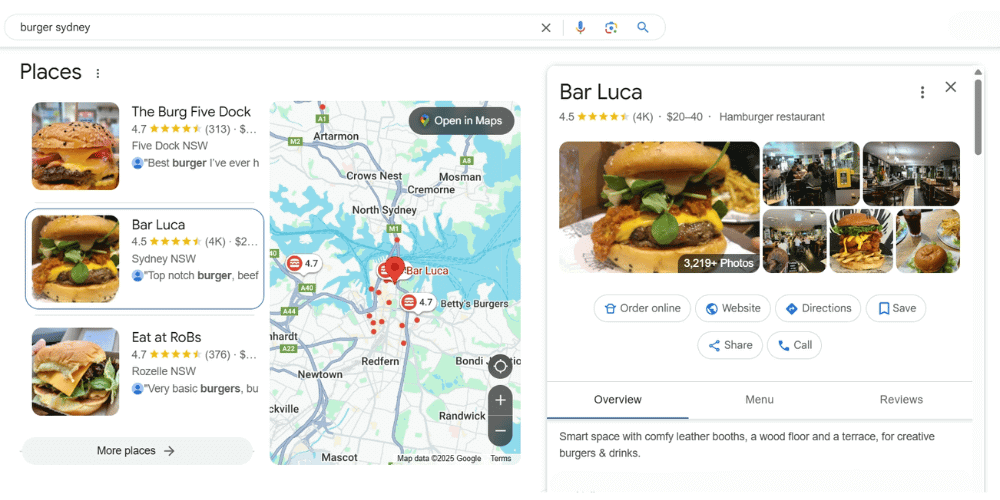Click the Newtown label on map

(x=320, y=375)
